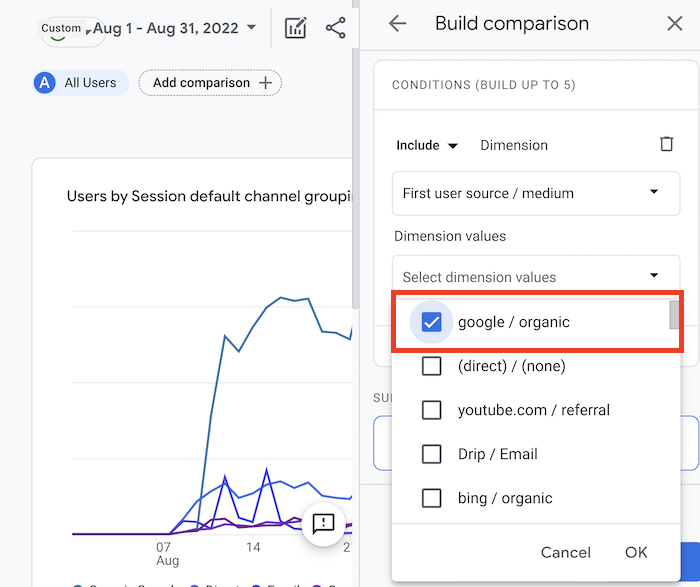Click the All Users 'A' badge

click(44, 83)
